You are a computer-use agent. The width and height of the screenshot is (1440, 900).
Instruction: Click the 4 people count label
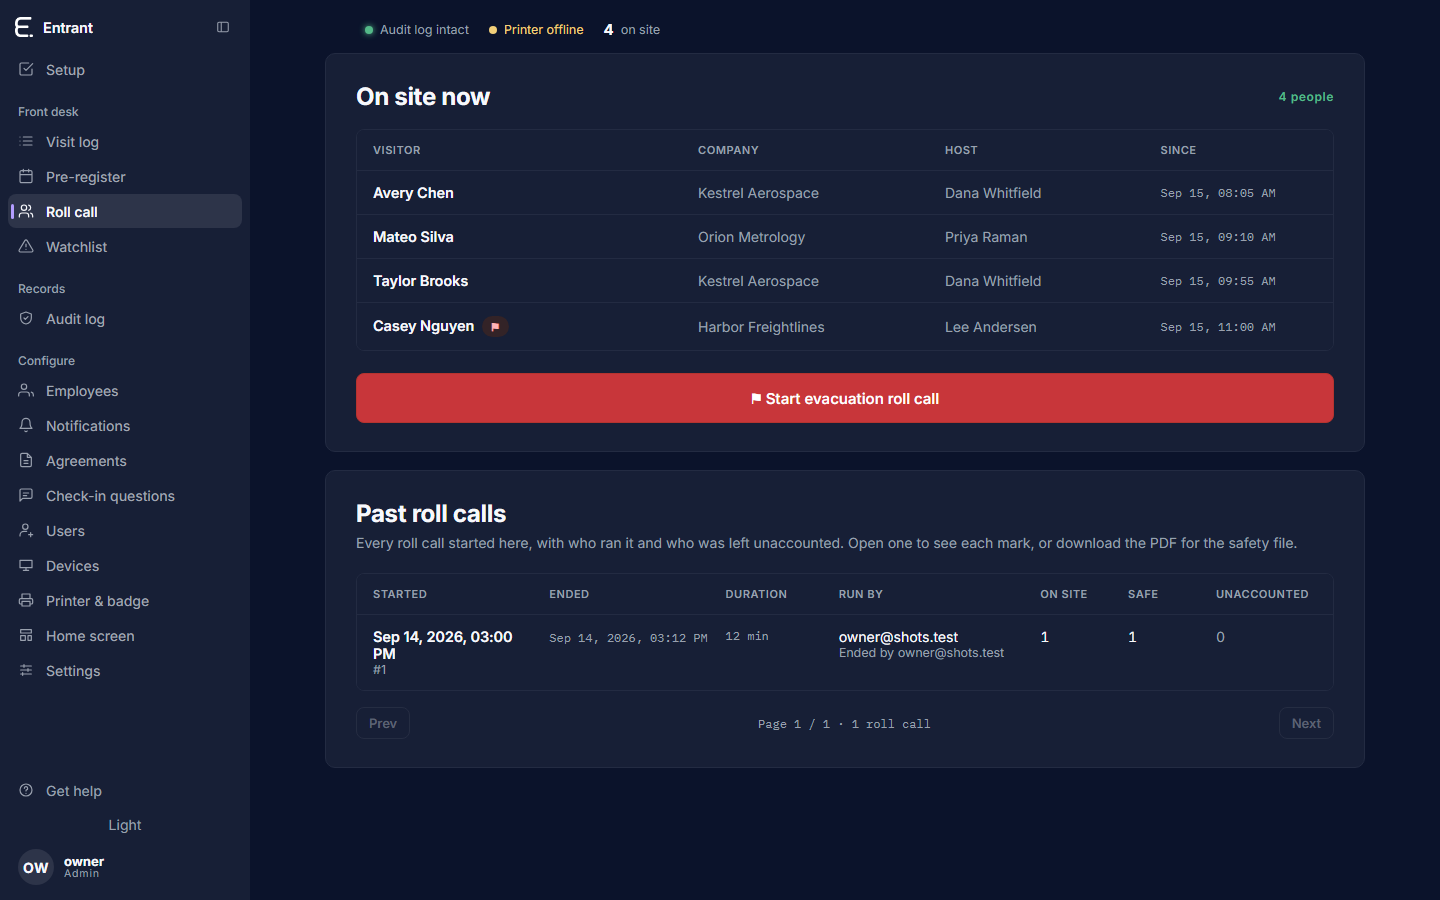pyautogui.click(x=1306, y=97)
